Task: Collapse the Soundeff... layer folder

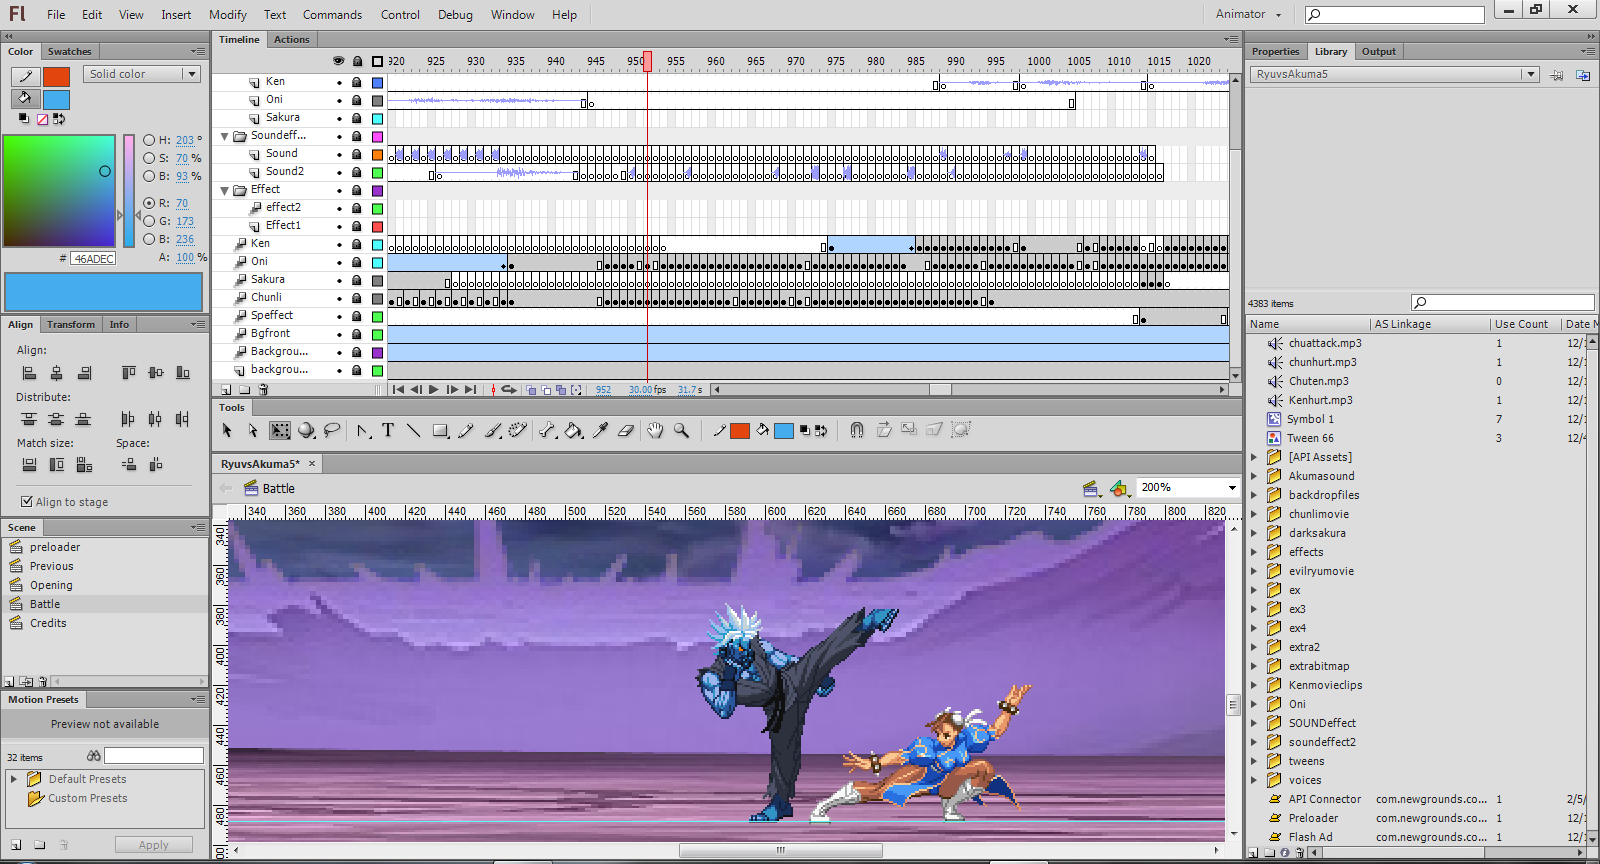Action: pyautogui.click(x=225, y=136)
